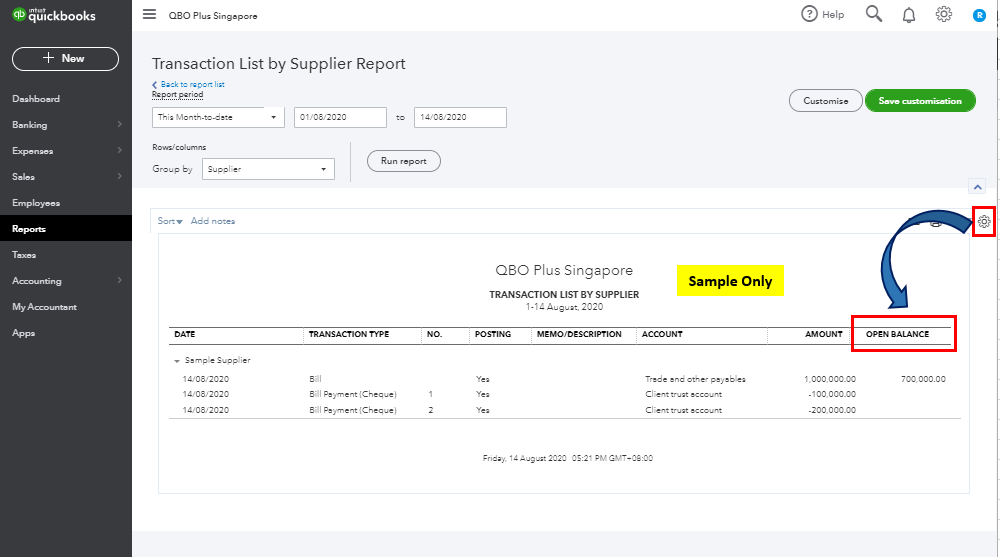Click the MEMO/DESCRIPTION column header
The image size is (1000, 557).
(579, 334)
